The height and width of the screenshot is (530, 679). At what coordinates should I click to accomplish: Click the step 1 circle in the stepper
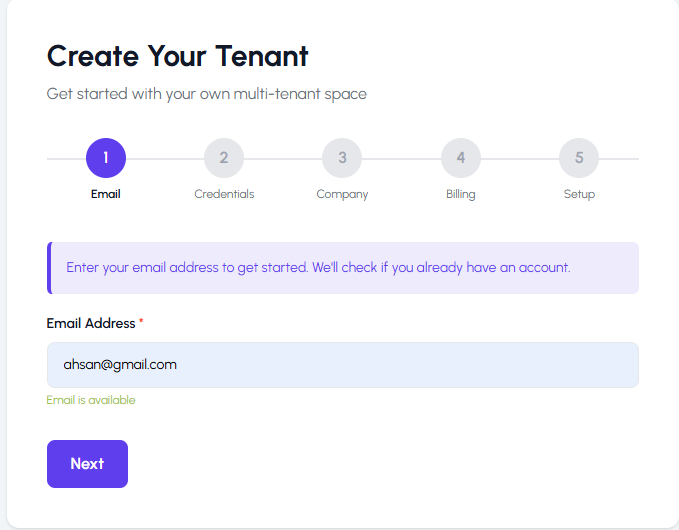click(106, 158)
